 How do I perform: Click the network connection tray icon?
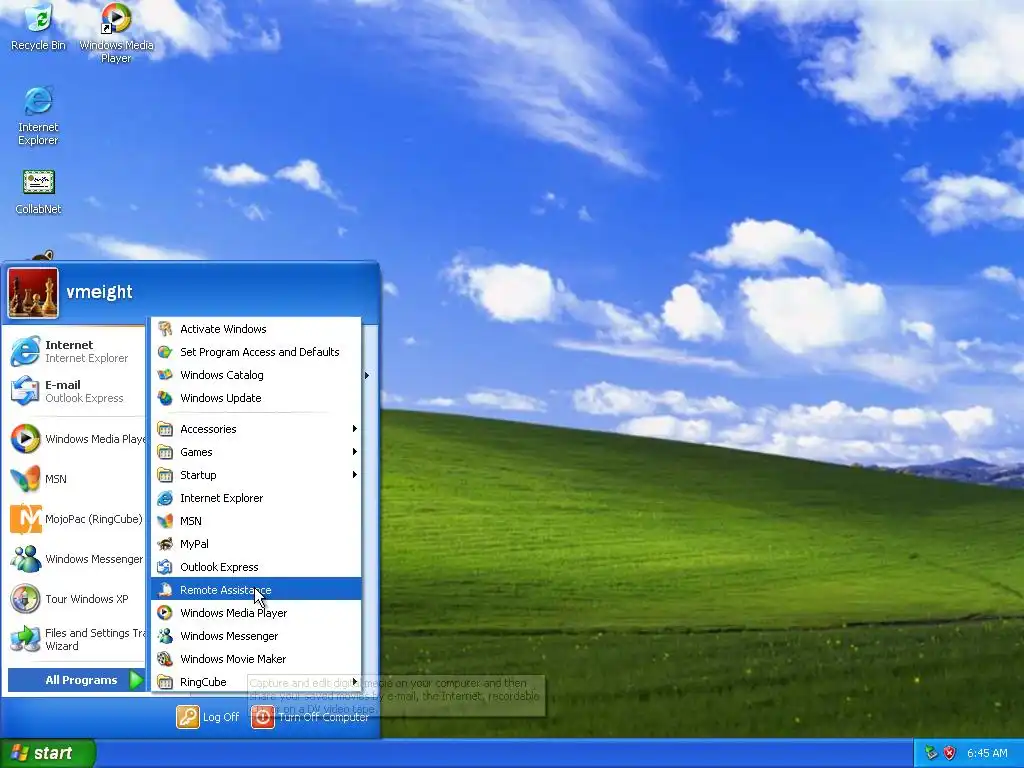(x=931, y=753)
